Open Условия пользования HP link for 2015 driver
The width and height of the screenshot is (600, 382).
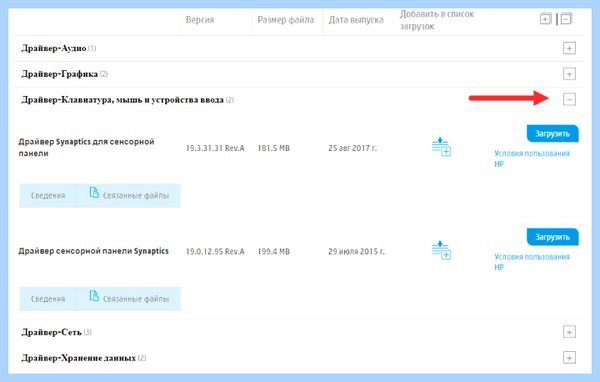pos(532,262)
